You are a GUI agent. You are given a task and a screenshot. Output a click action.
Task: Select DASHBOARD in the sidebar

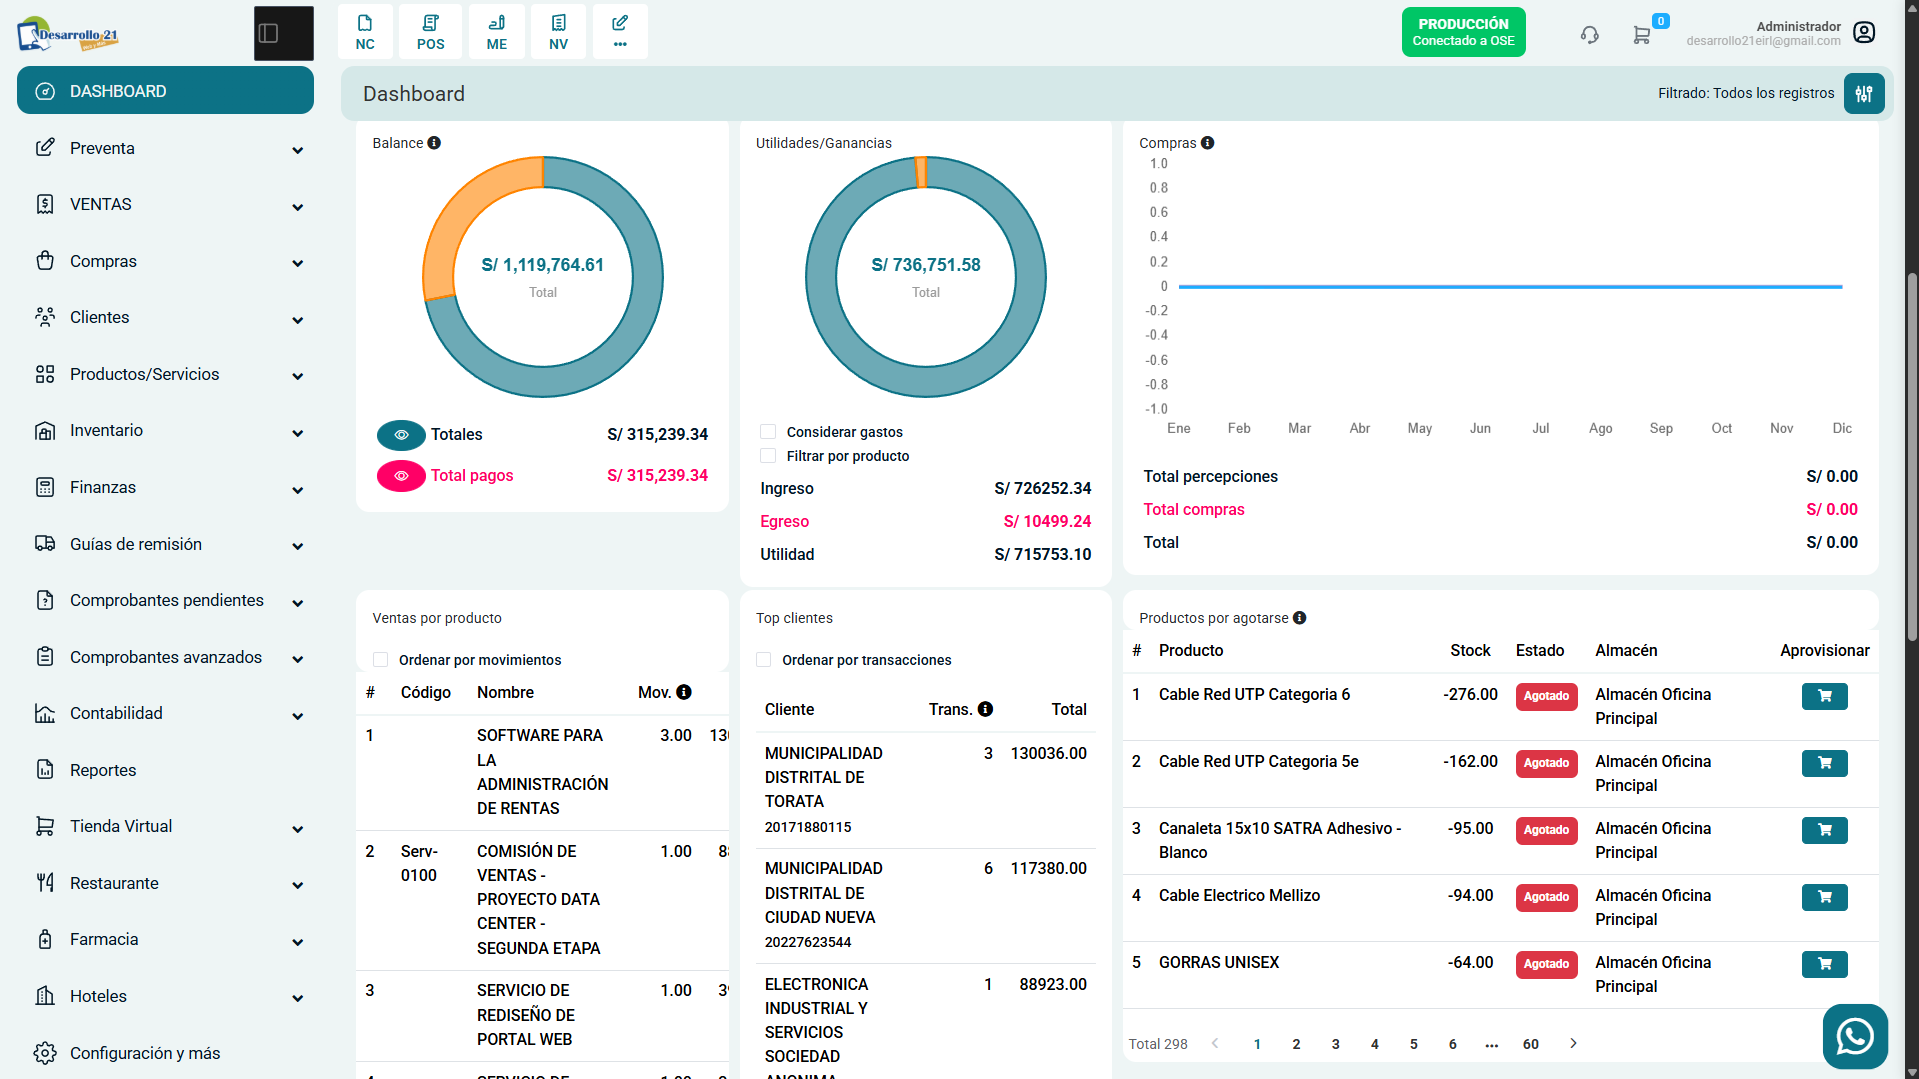click(x=165, y=91)
